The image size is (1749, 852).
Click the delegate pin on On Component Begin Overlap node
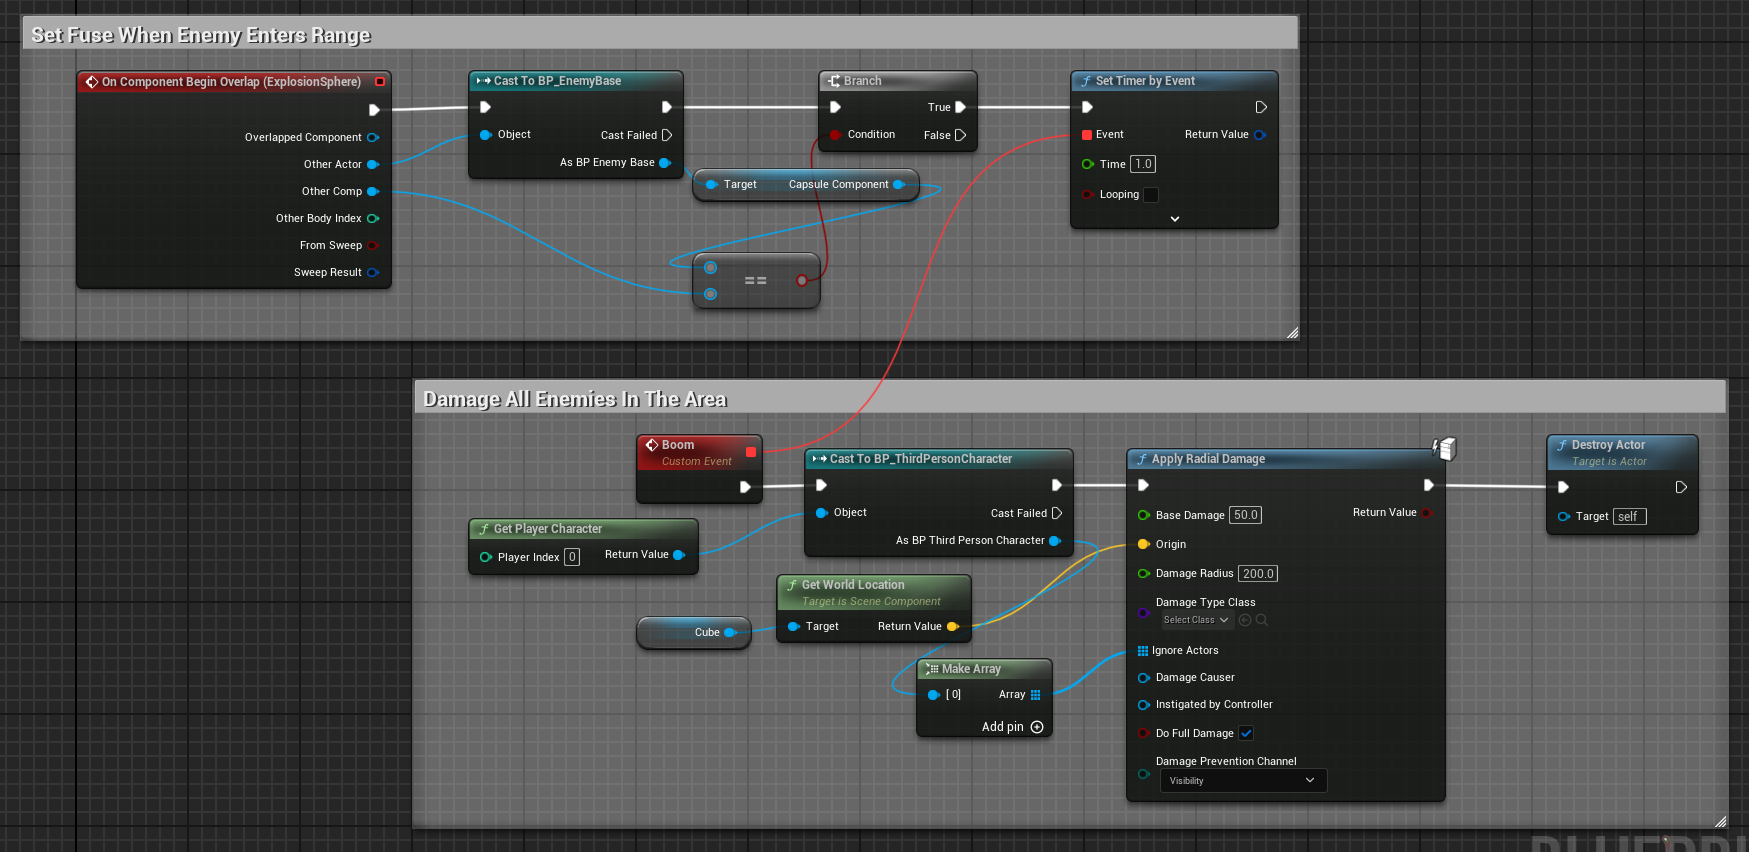[x=380, y=82]
